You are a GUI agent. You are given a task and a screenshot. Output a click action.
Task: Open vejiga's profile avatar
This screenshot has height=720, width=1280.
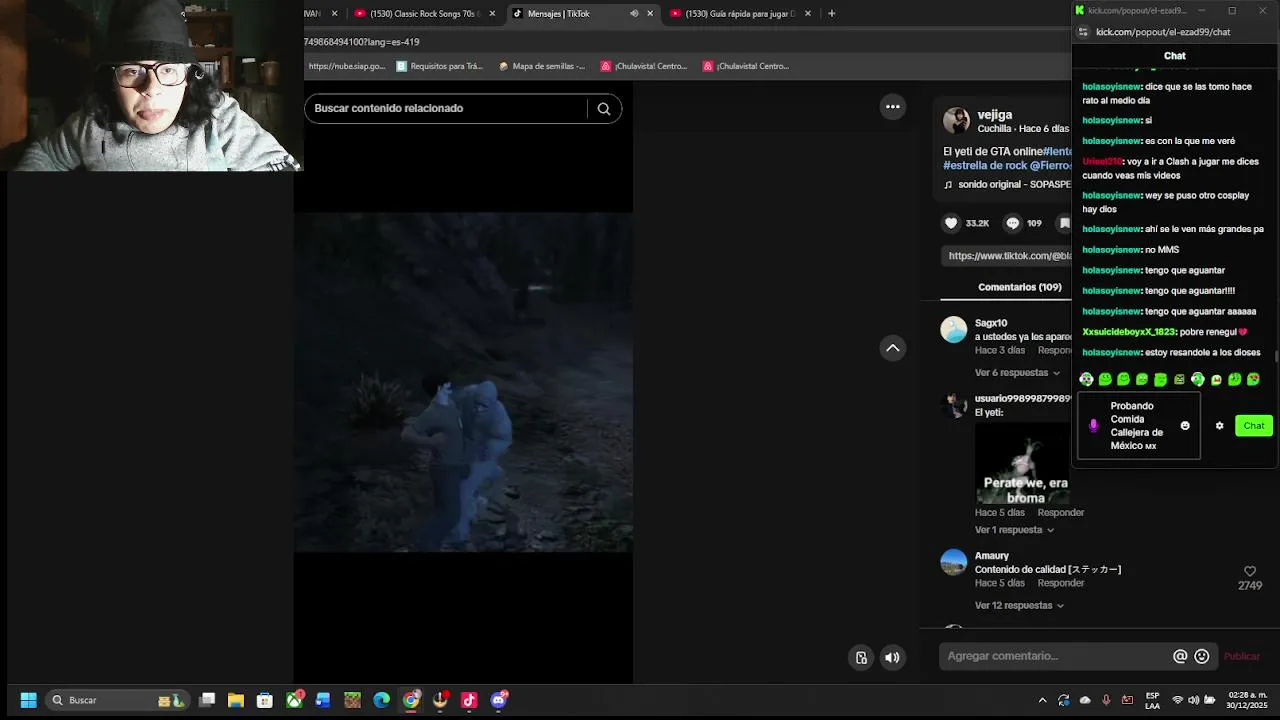pos(956,121)
